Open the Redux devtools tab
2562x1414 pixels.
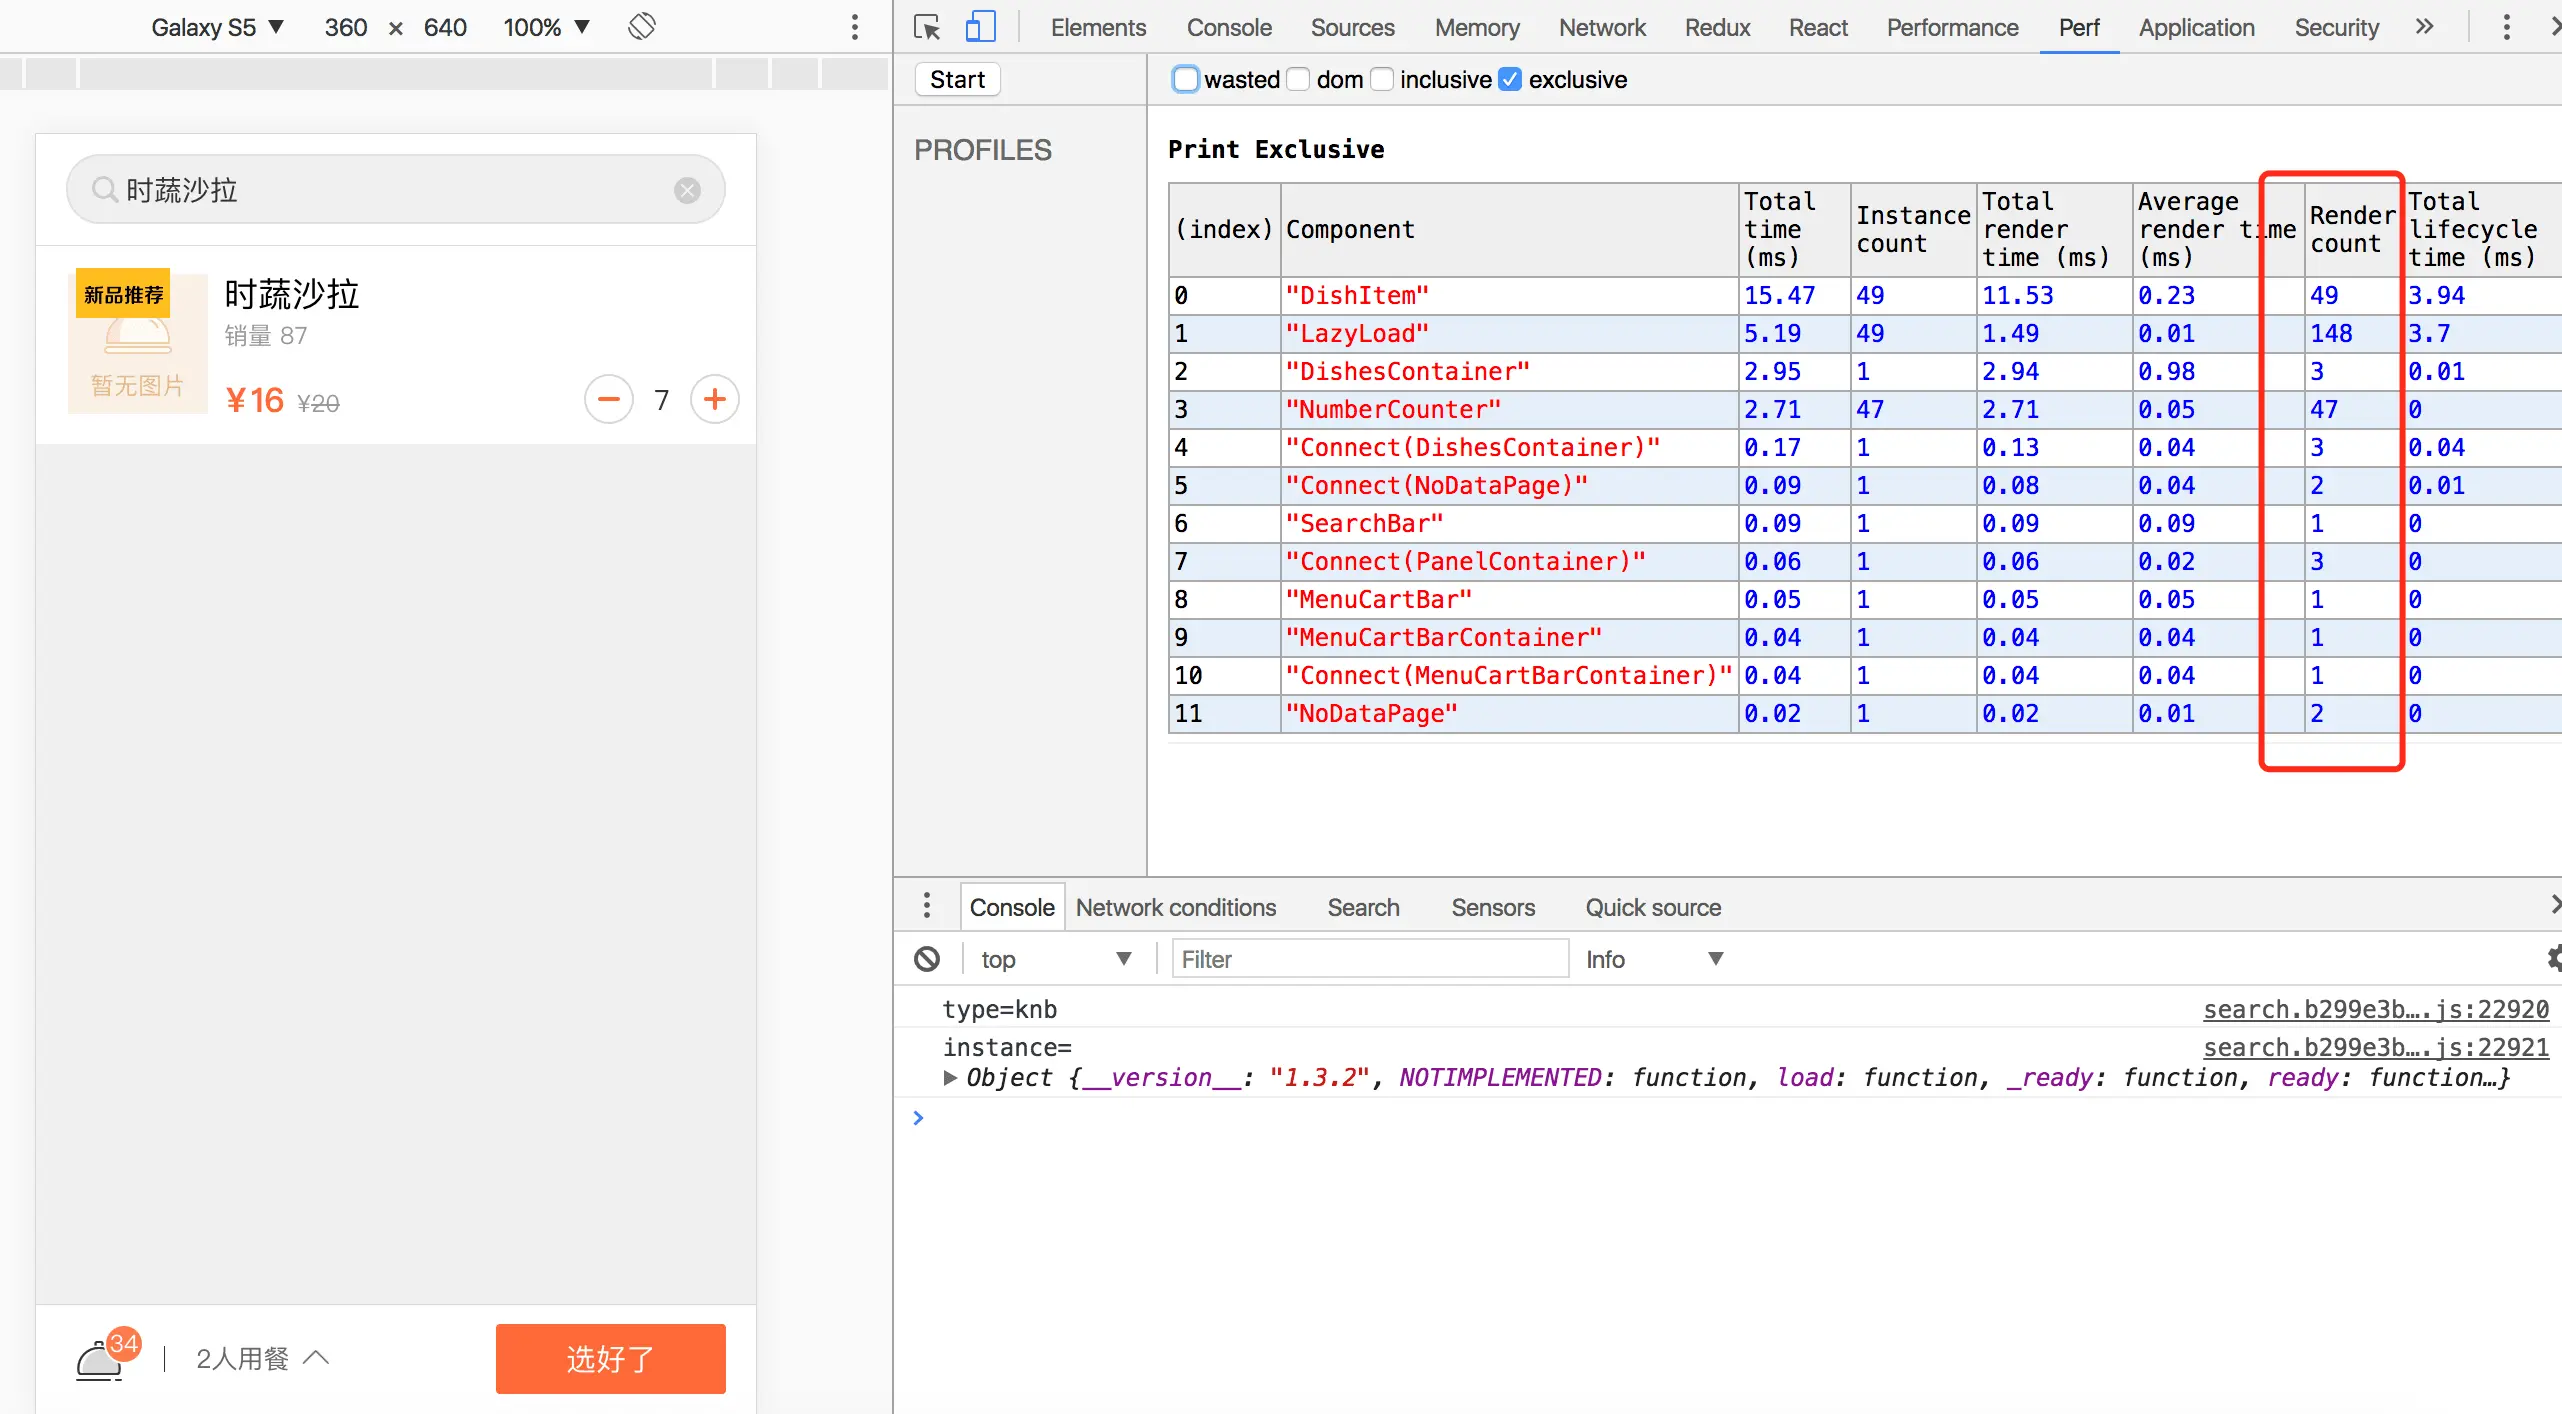click(x=1716, y=28)
